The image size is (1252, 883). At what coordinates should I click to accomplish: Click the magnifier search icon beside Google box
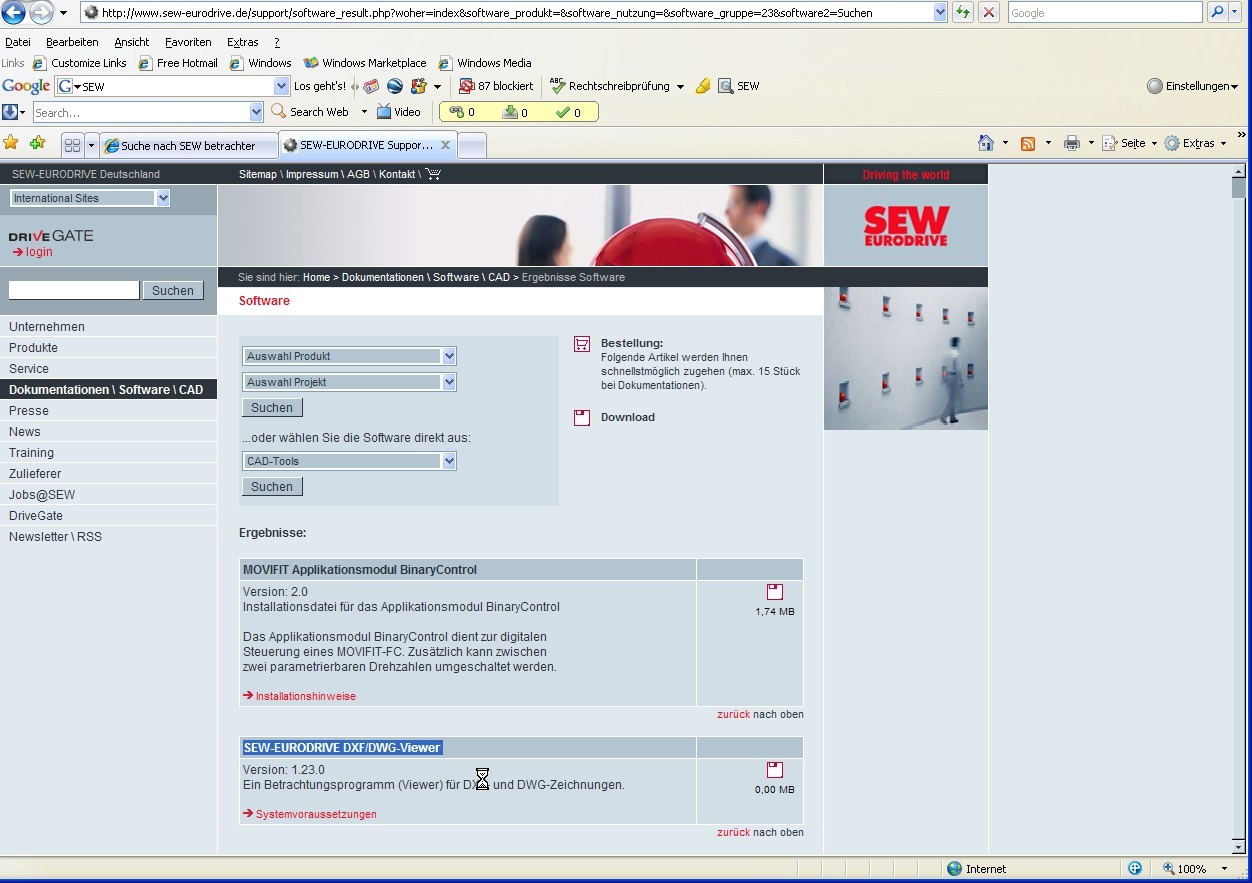pos(1217,13)
